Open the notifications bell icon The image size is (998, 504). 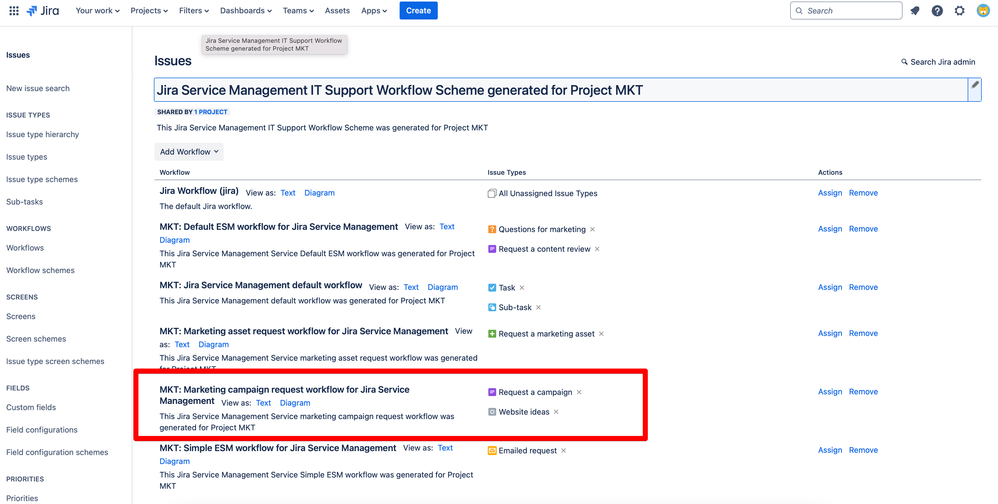[915, 11]
